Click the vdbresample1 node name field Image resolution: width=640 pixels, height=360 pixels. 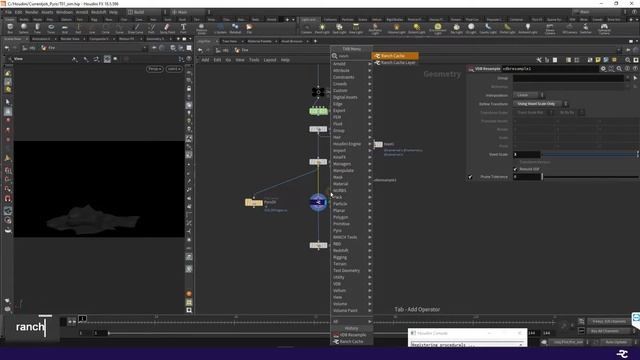click(x=550, y=69)
